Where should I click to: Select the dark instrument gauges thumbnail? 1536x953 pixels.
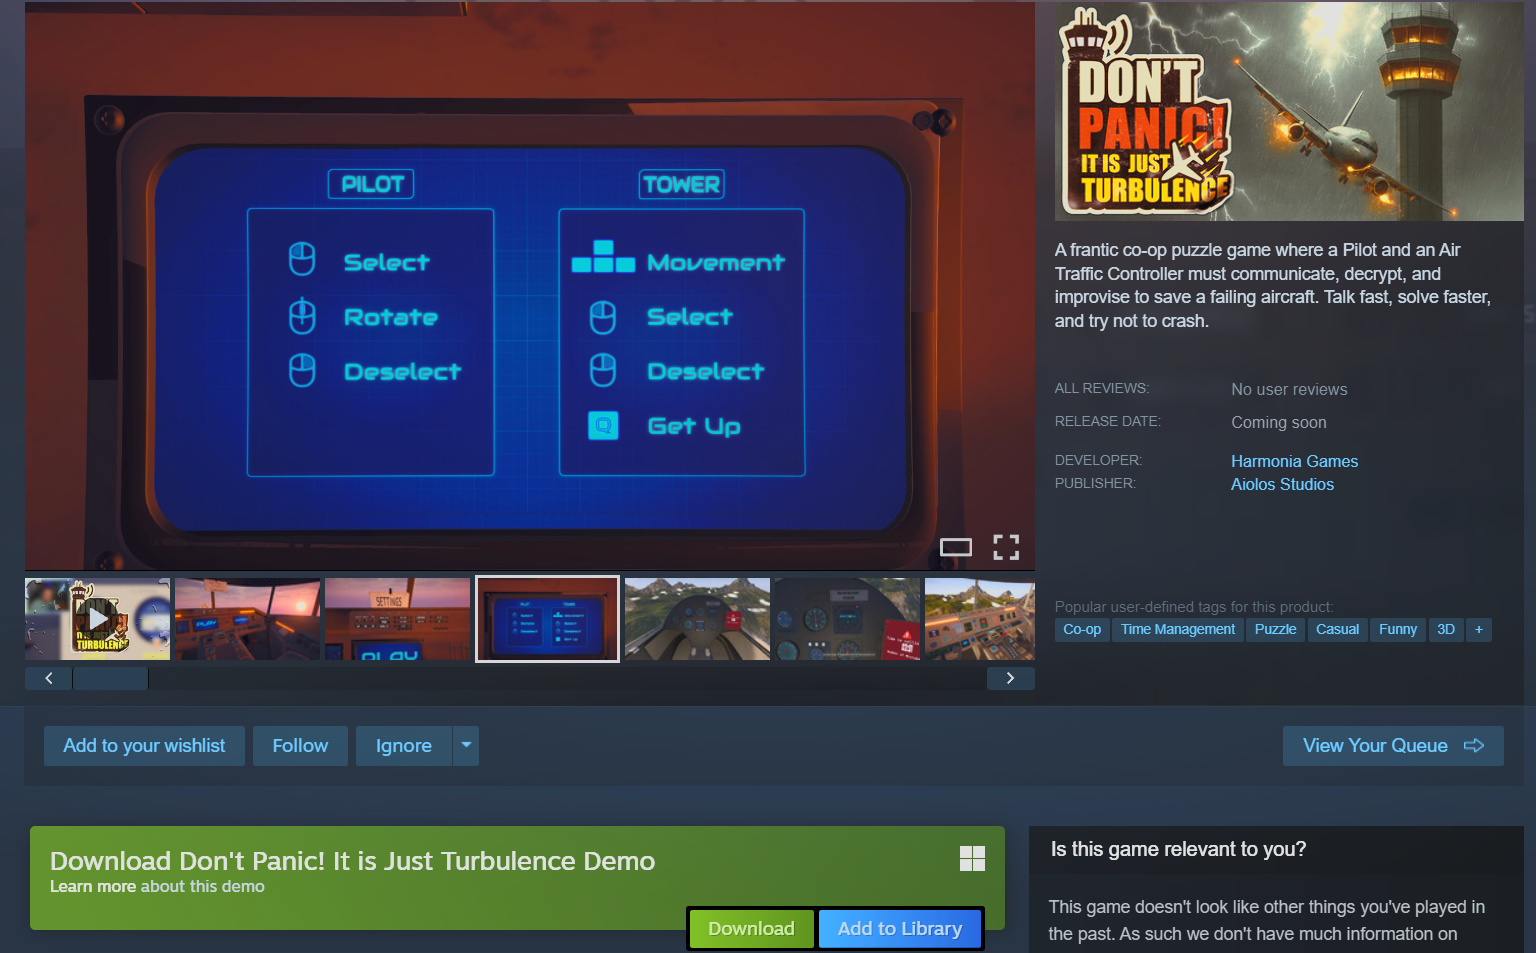[847, 619]
